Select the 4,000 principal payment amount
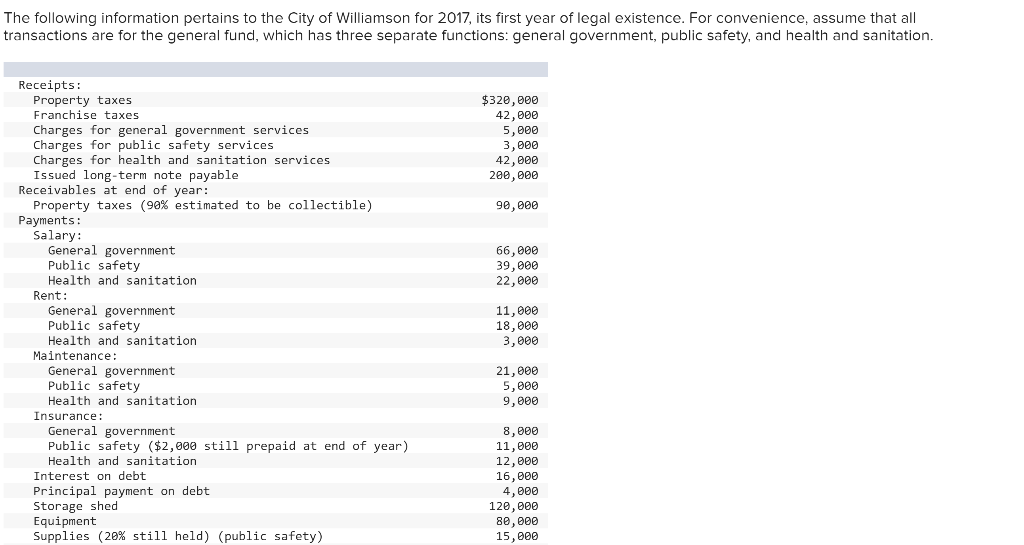This screenshot has width=1024, height=545. coord(520,491)
